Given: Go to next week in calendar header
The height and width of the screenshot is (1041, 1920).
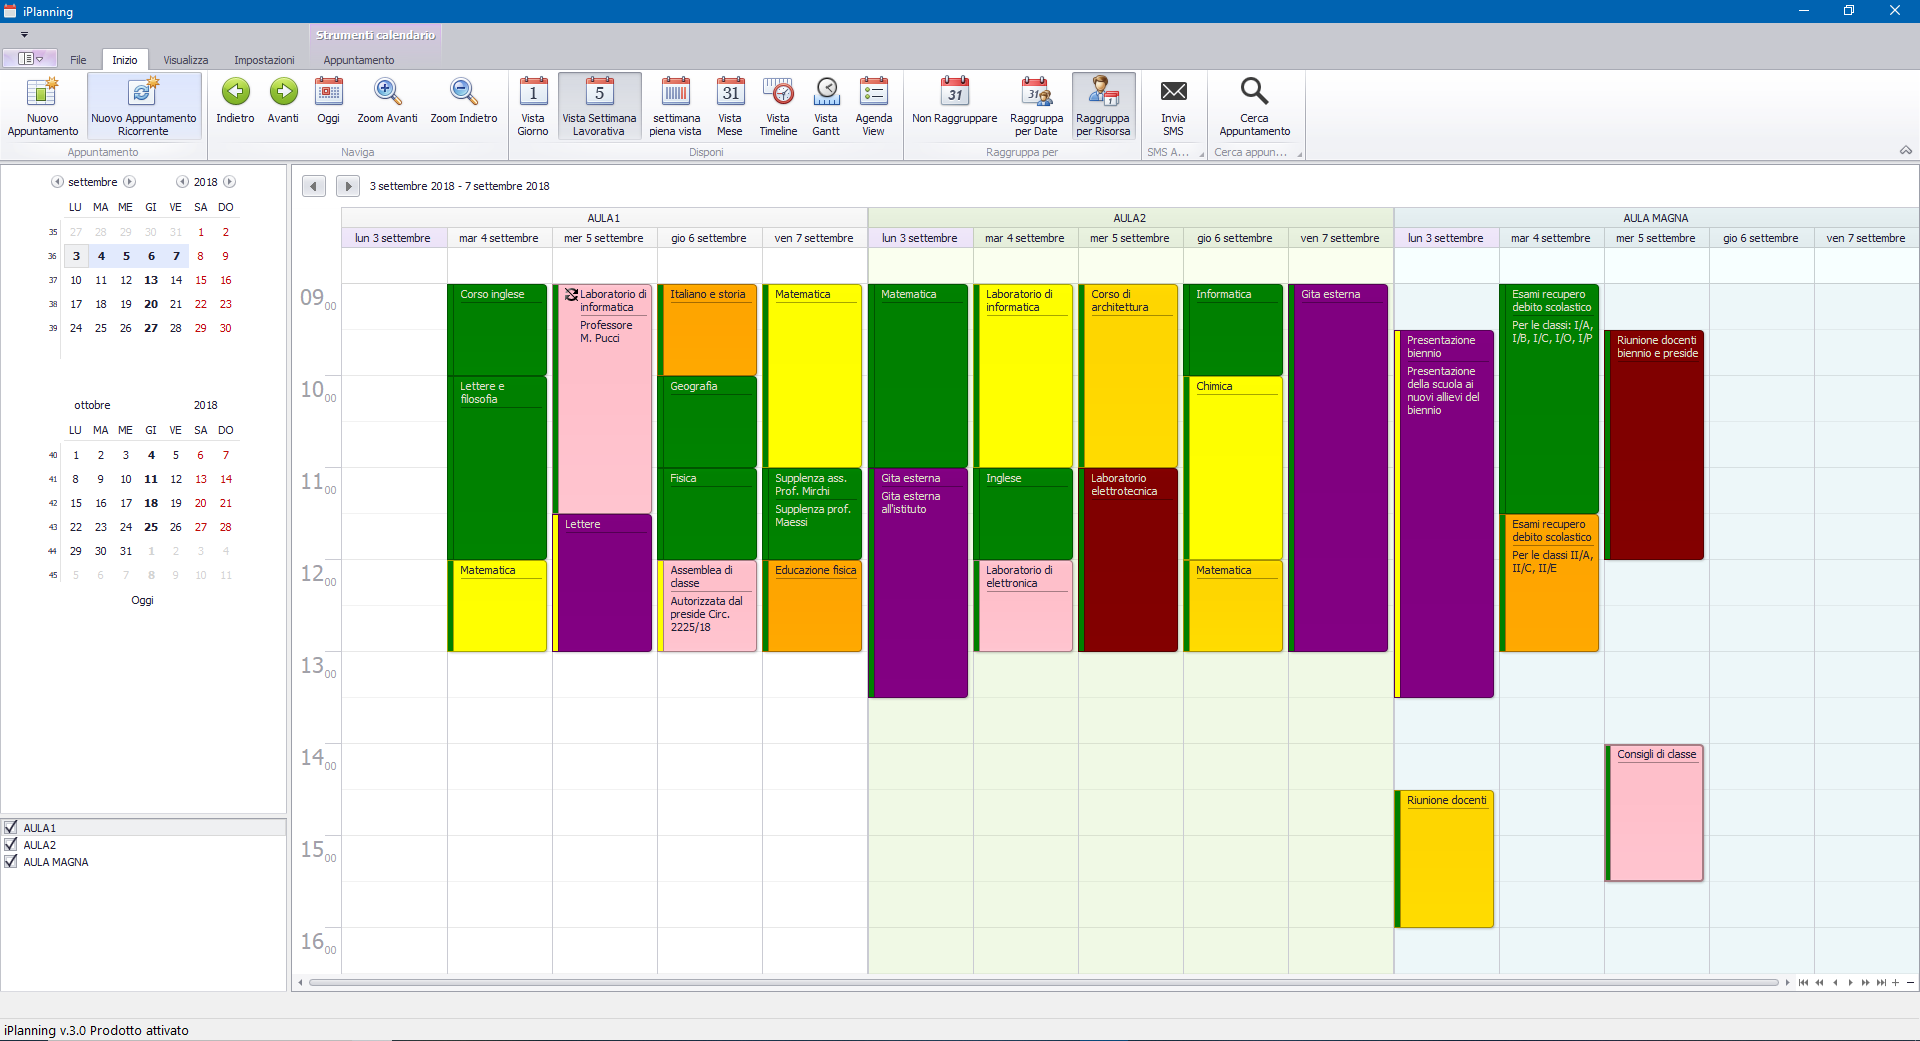Looking at the screenshot, I should pyautogui.click(x=347, y=186).
